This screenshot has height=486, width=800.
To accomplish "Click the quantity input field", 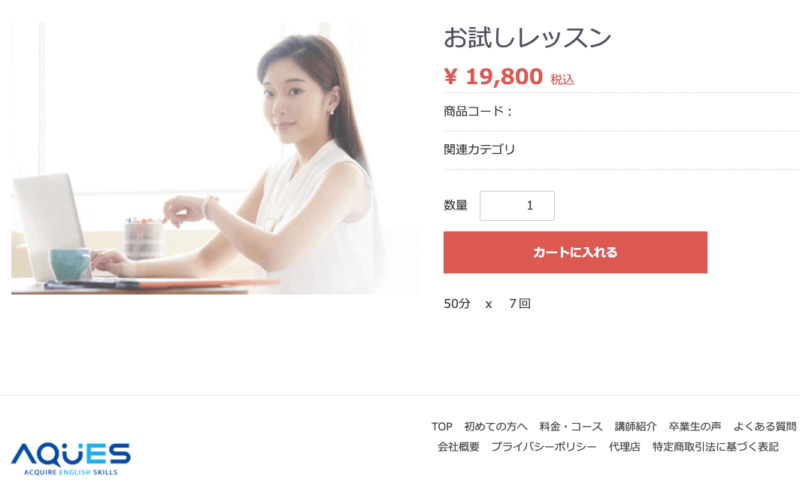I will (517, 206).
